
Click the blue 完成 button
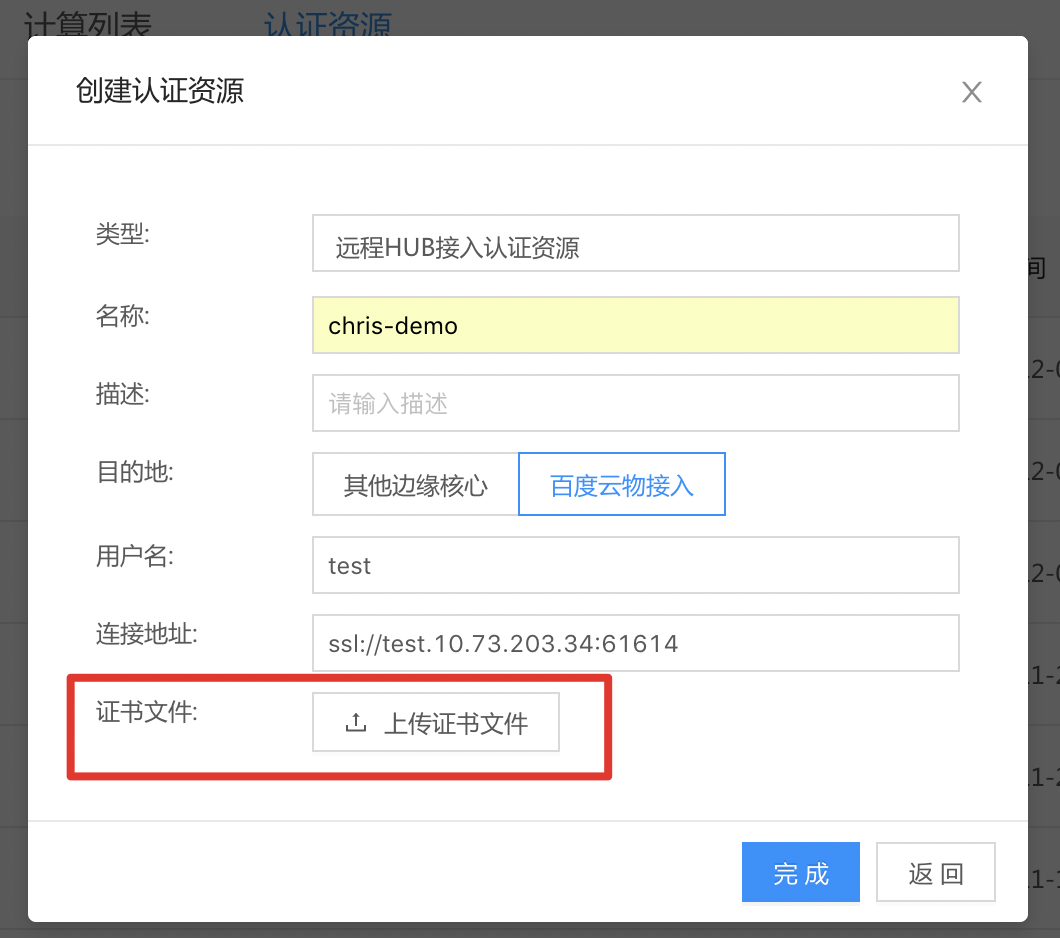coord(800,873)
